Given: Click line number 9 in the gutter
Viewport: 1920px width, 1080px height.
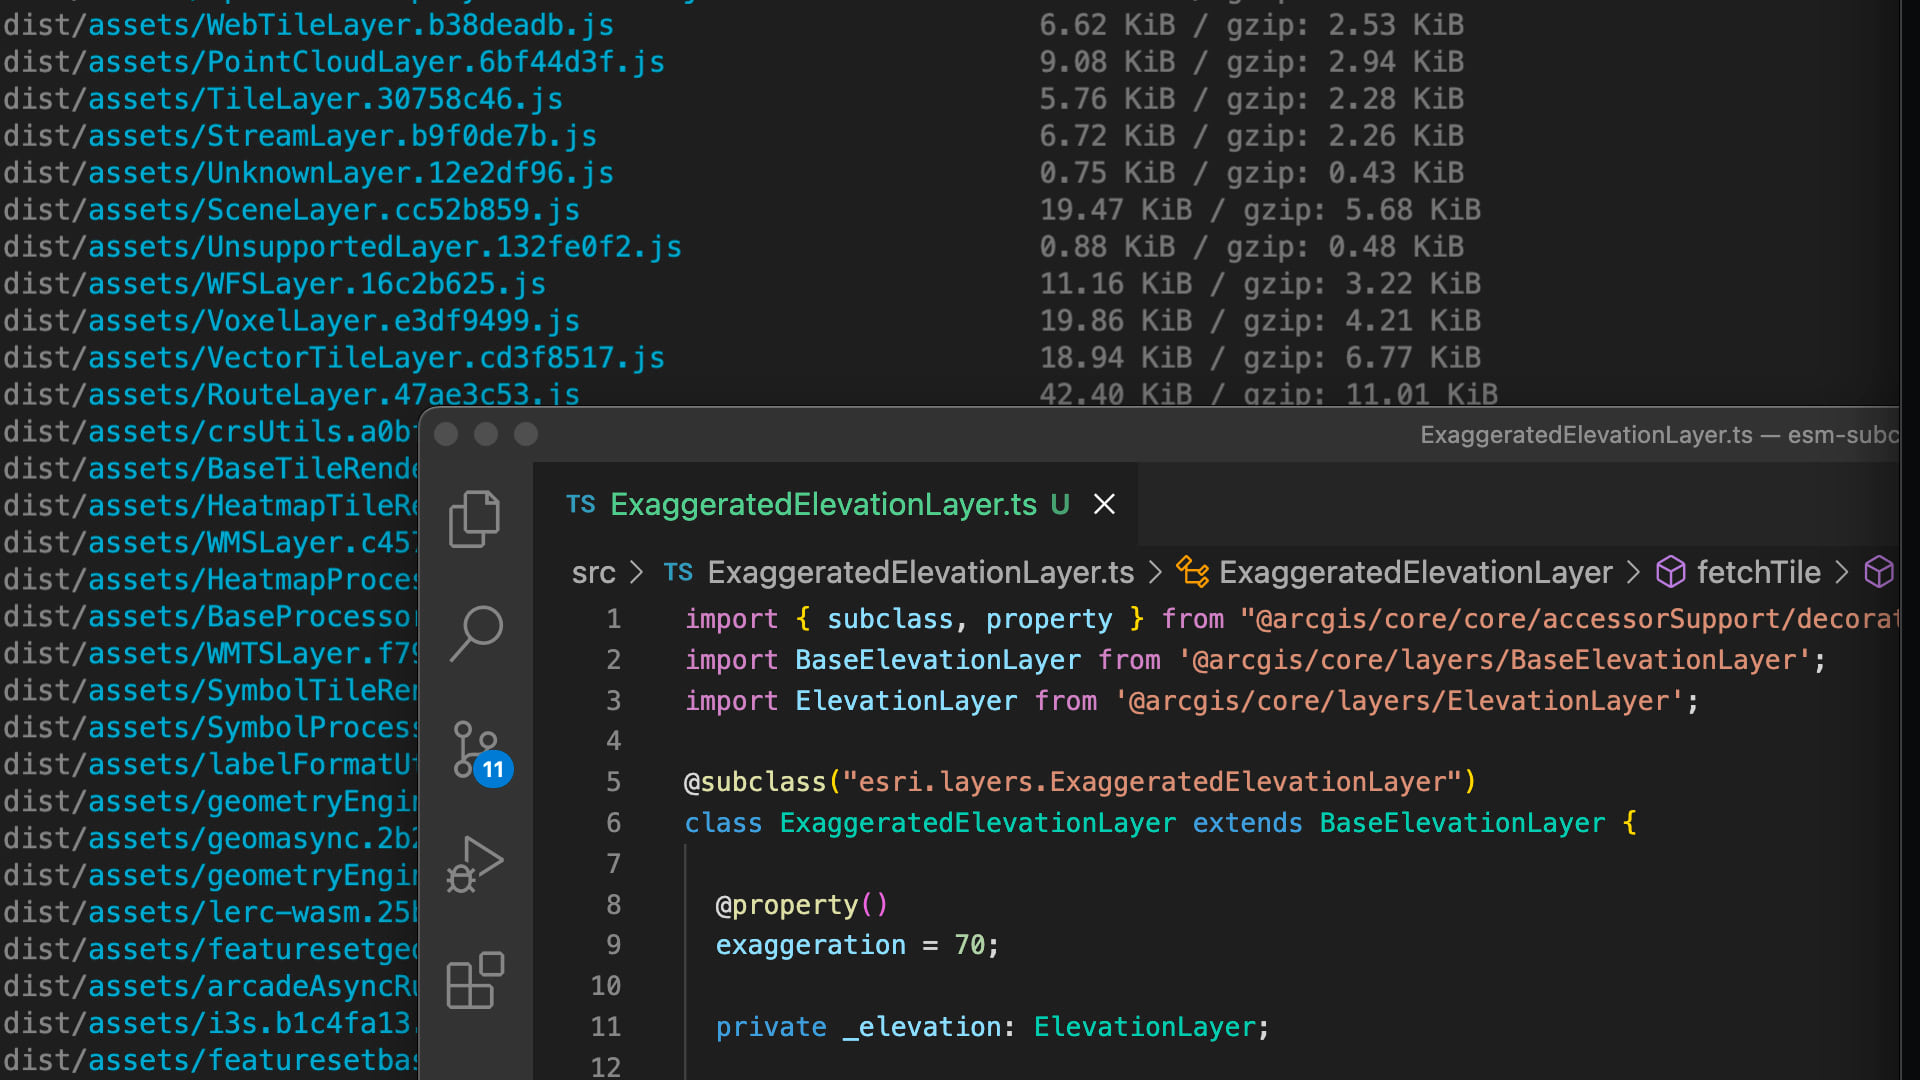Looking at the screenshot, I should [613, 945].
